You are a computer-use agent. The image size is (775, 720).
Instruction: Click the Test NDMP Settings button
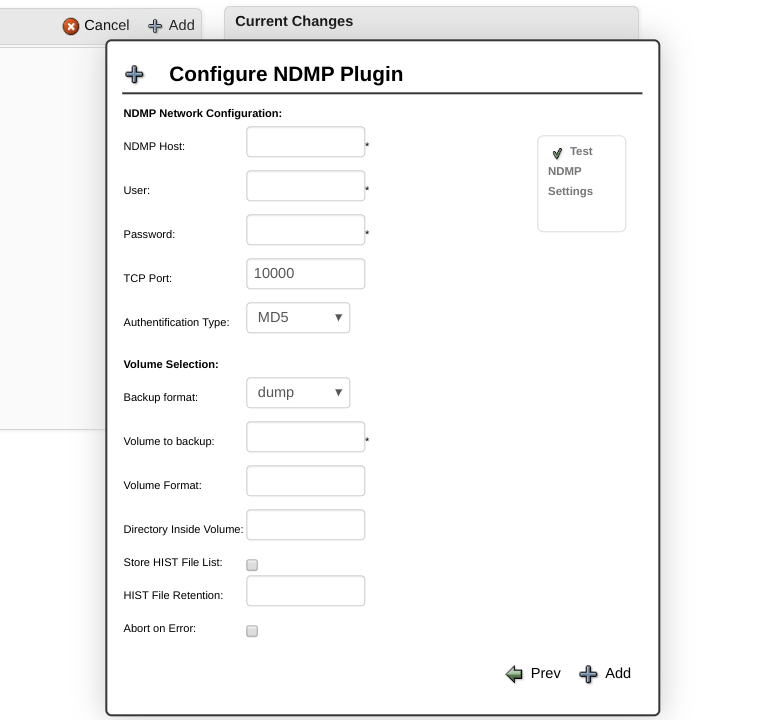point(582,183)
